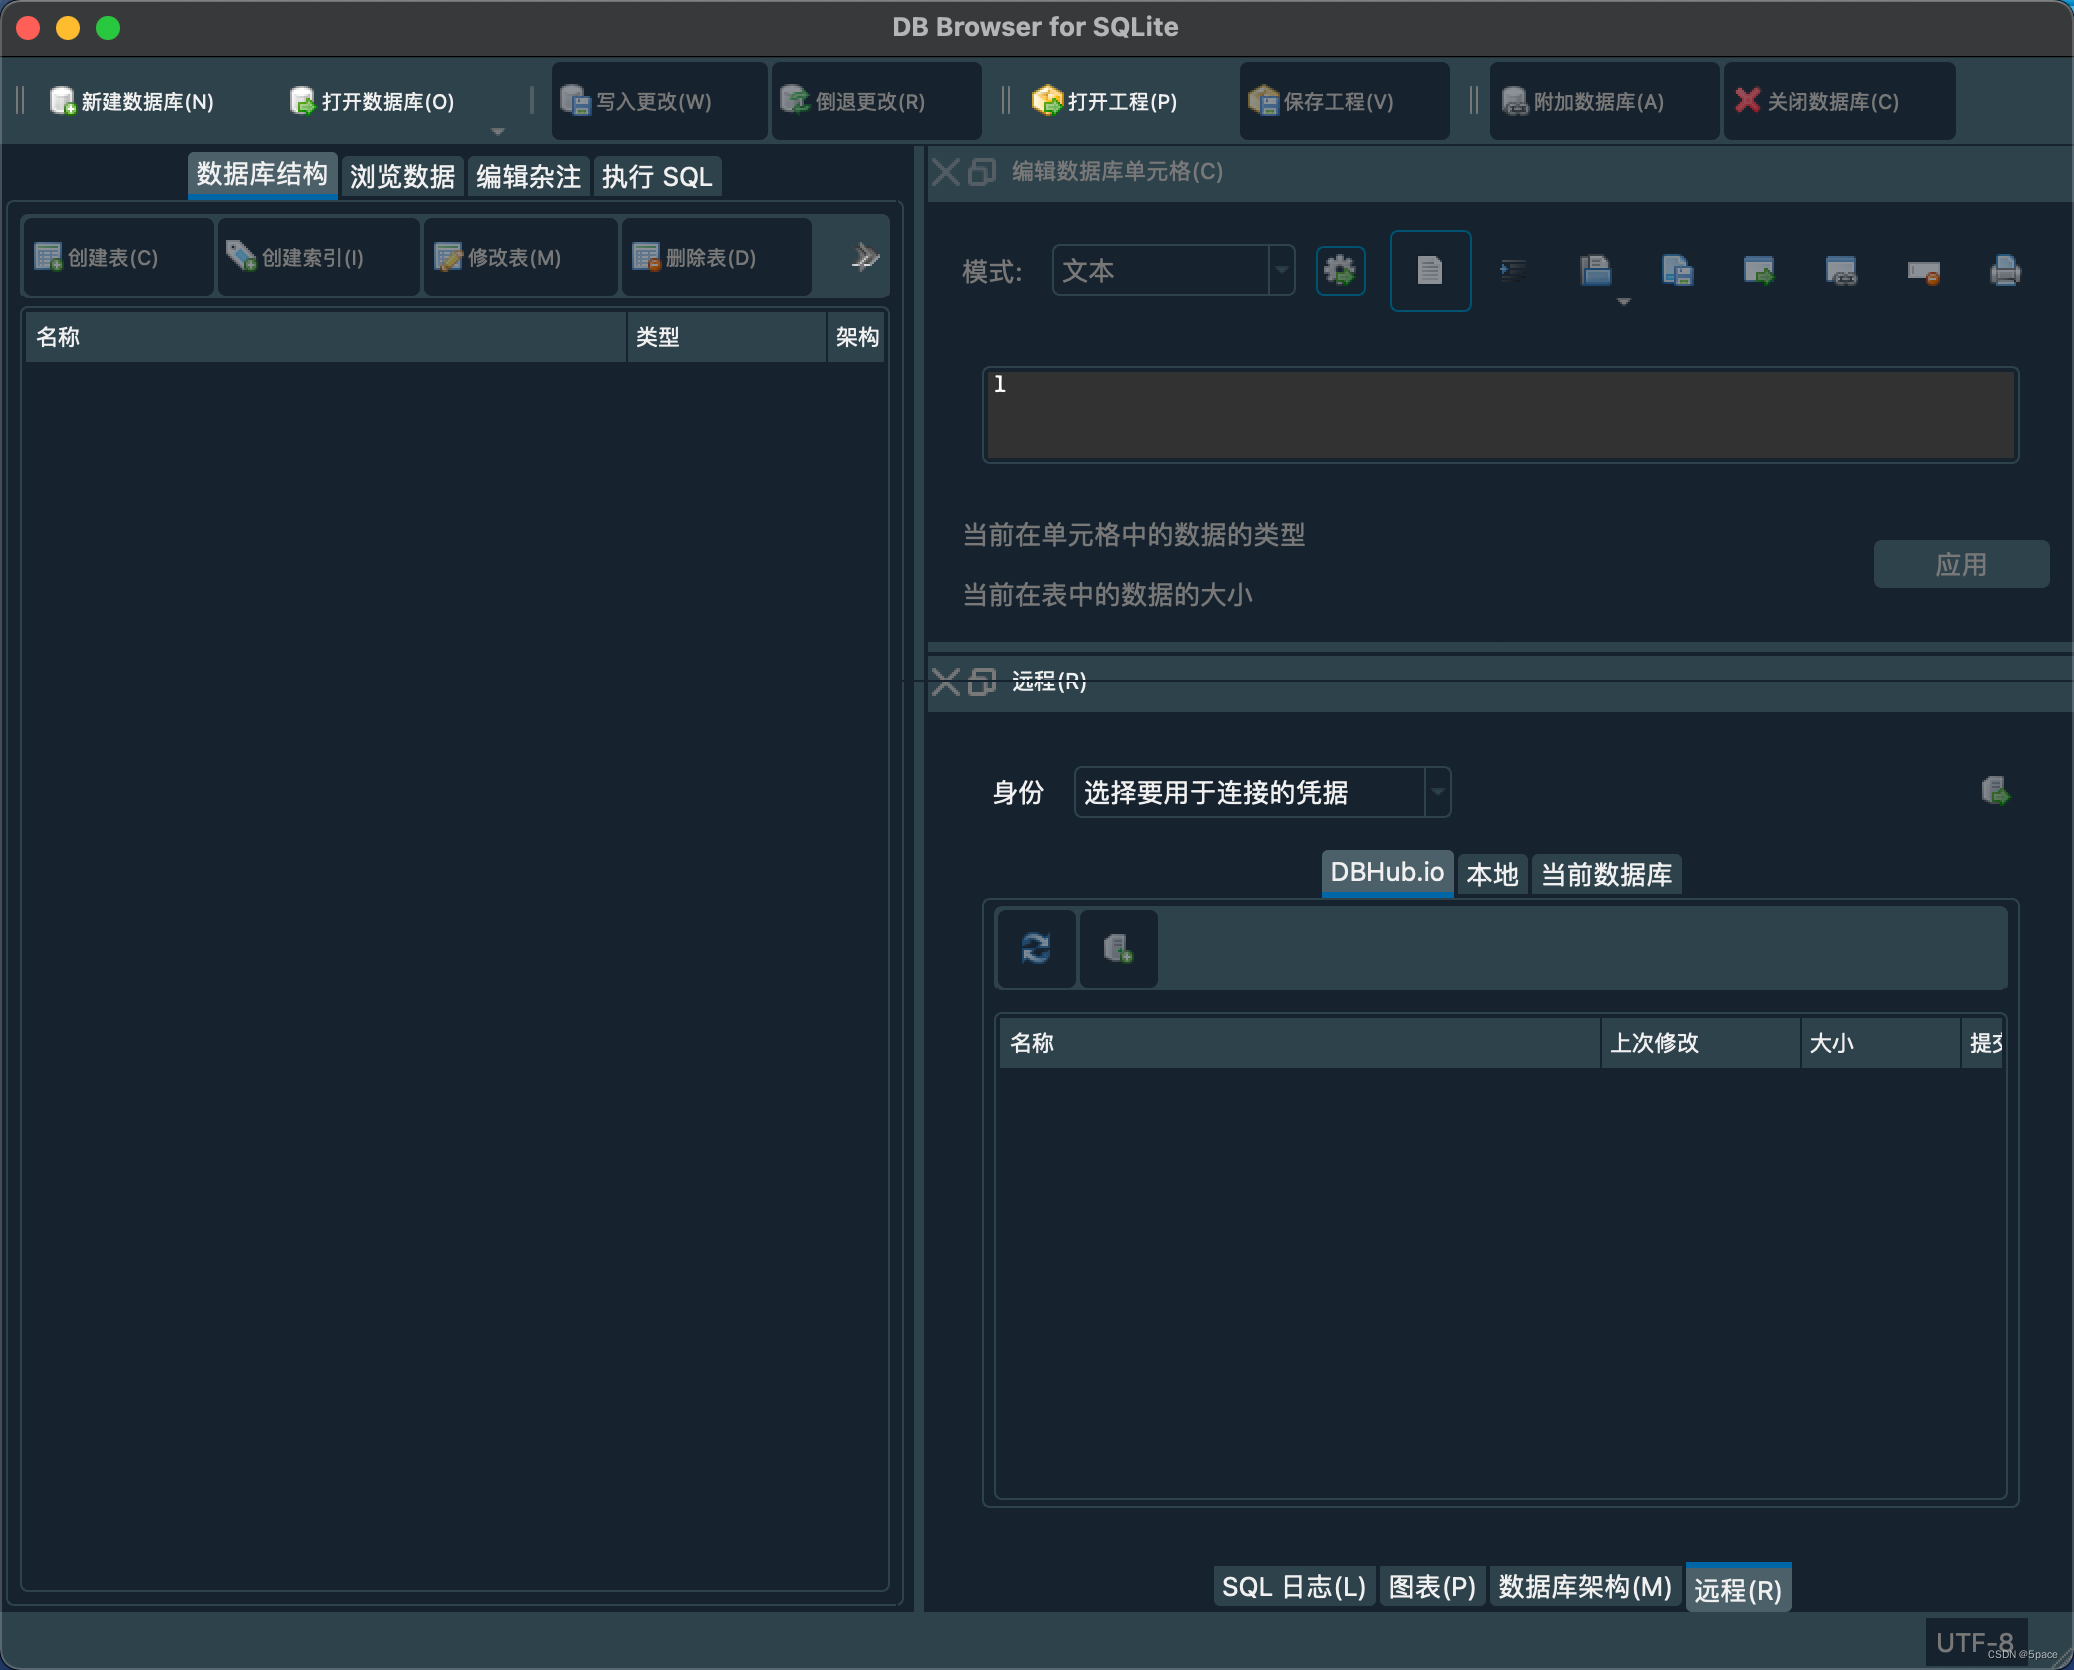This screenshot has height=1670, width=2074.
Task: Click 删除表(D) delete table
Action: coord(716,257)
